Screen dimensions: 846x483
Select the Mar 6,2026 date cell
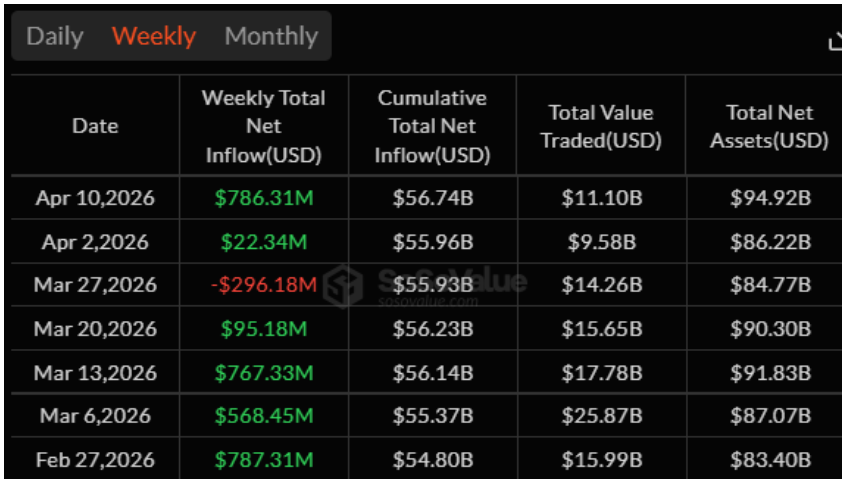pos(95,416)
